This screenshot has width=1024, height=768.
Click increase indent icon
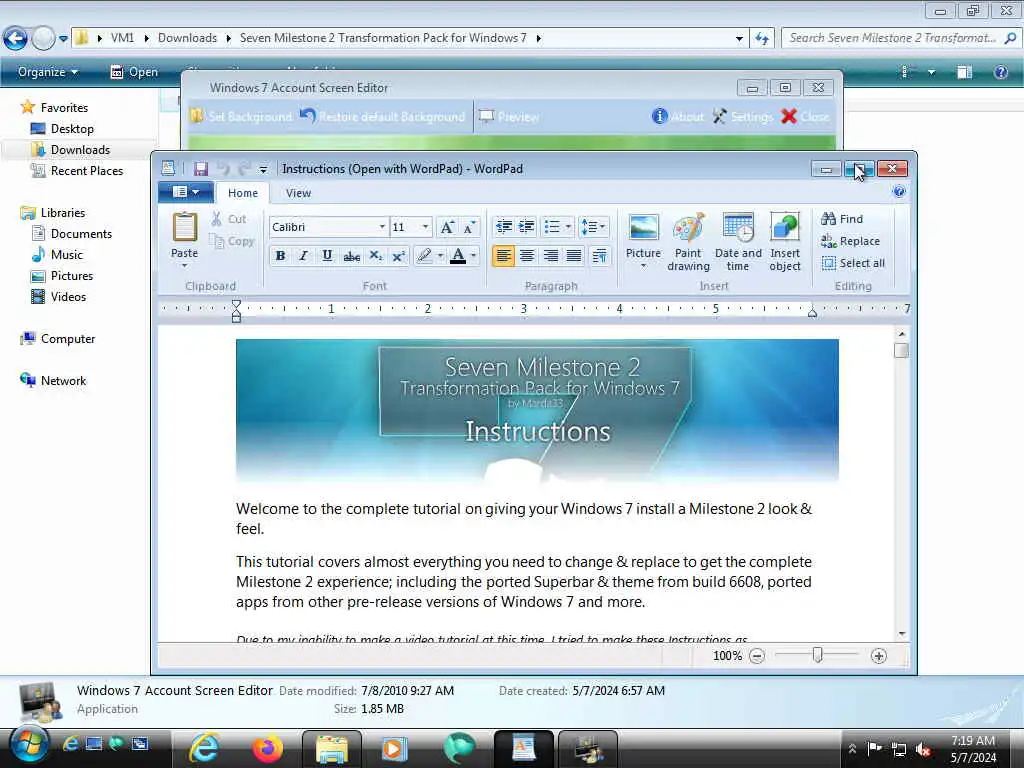point(526,227)
